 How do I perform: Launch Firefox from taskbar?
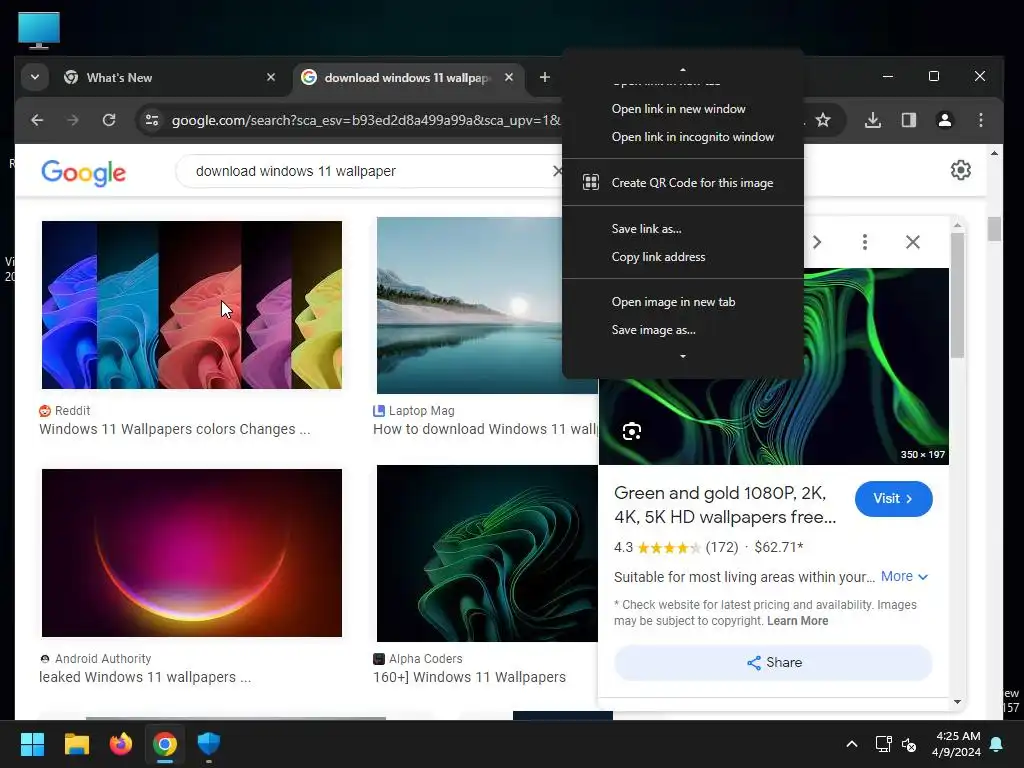pyautogui.click(x=121, y=744)
